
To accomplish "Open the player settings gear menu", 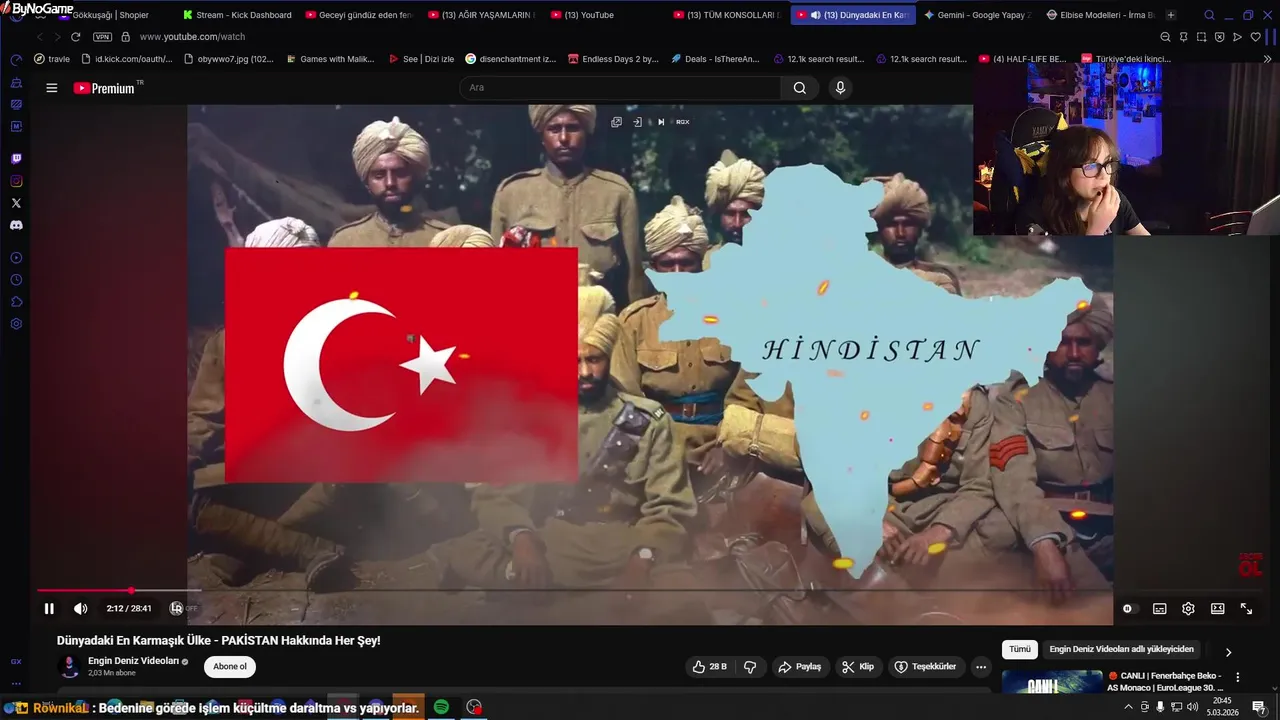I will [x=1188, y=608].
